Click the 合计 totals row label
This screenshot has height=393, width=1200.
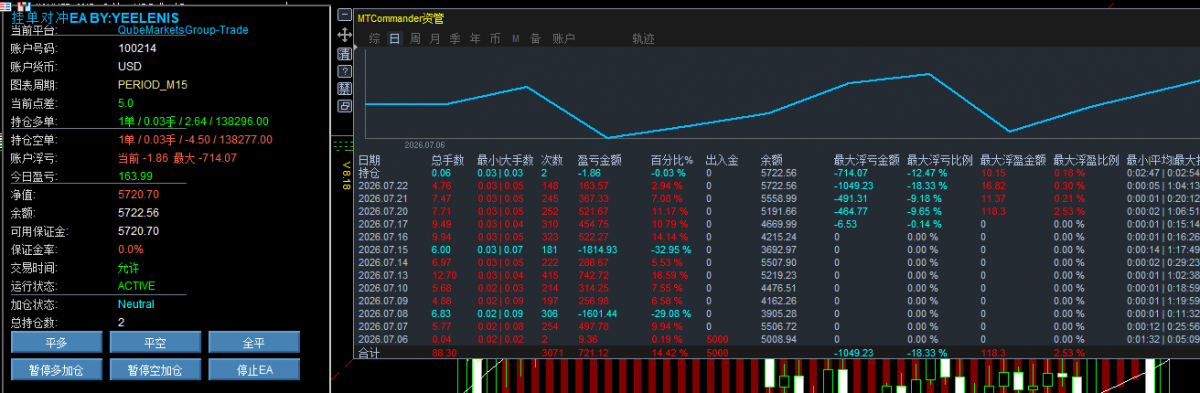pyautogui.click(x=369, y=353)
